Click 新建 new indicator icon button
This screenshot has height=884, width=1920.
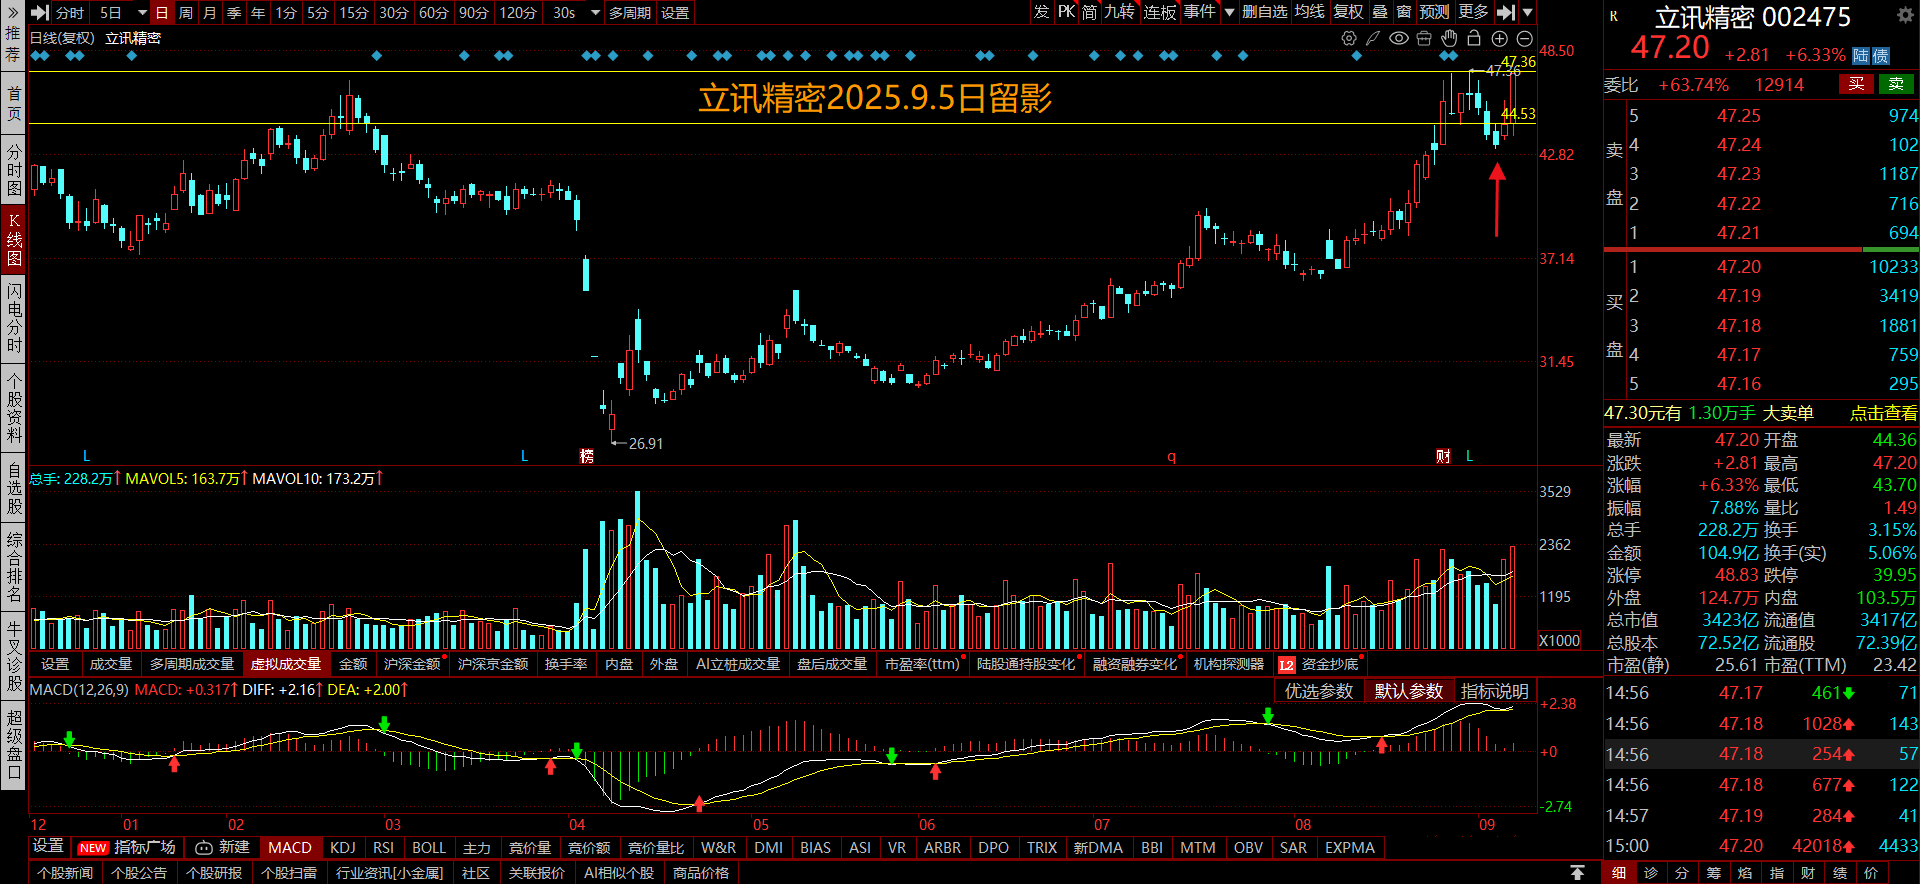(x=222, y=847)
